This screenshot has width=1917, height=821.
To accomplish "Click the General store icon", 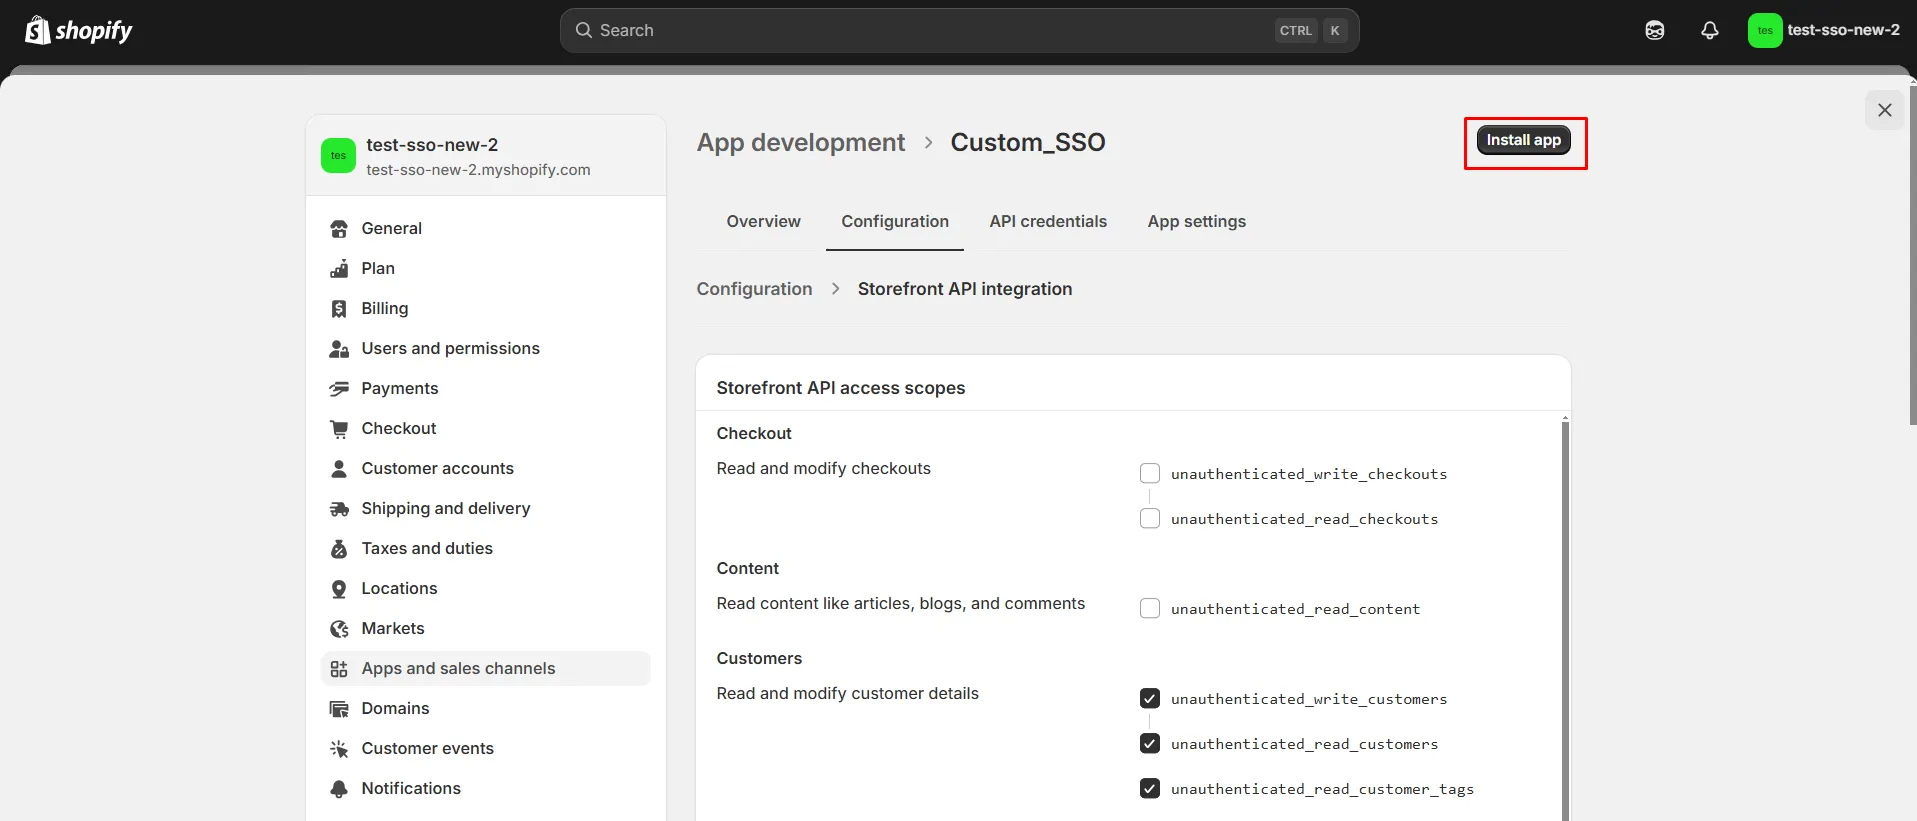I will coord(339,229).
